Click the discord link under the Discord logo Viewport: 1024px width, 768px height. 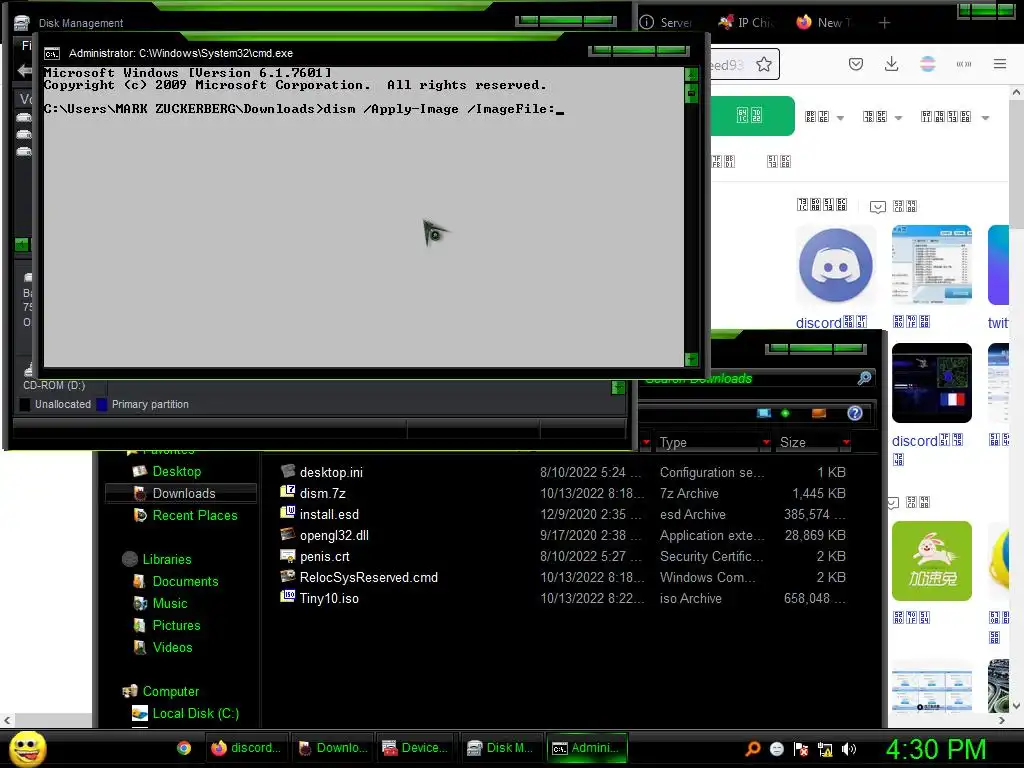click(831, 323)
